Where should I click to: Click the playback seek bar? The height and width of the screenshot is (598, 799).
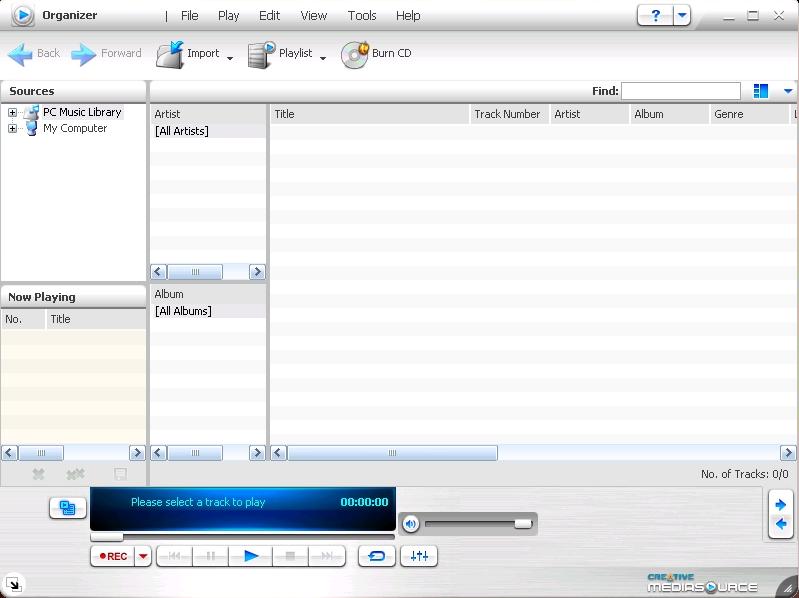coord(243,537)
